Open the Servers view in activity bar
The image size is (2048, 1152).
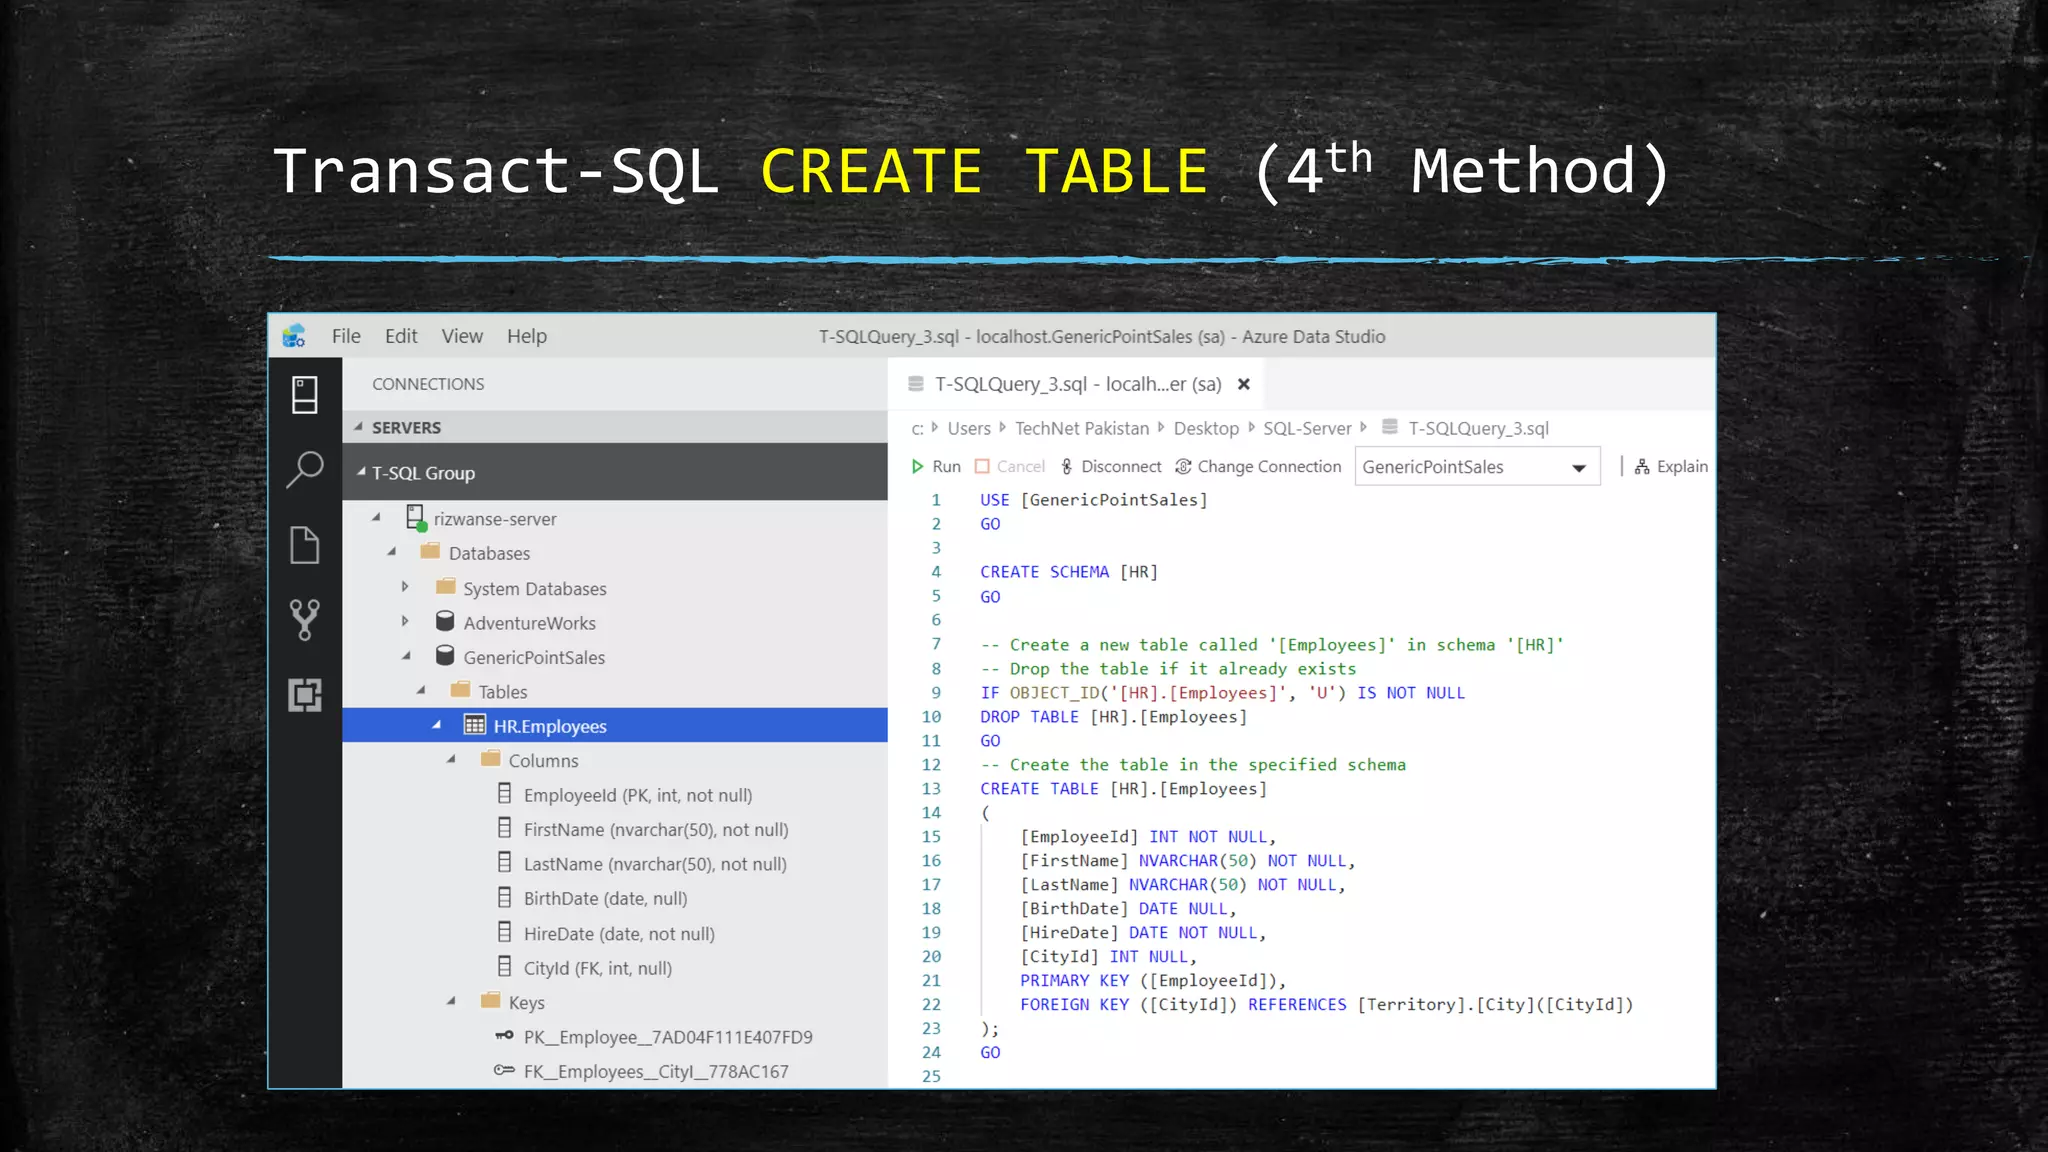[305, 395]
